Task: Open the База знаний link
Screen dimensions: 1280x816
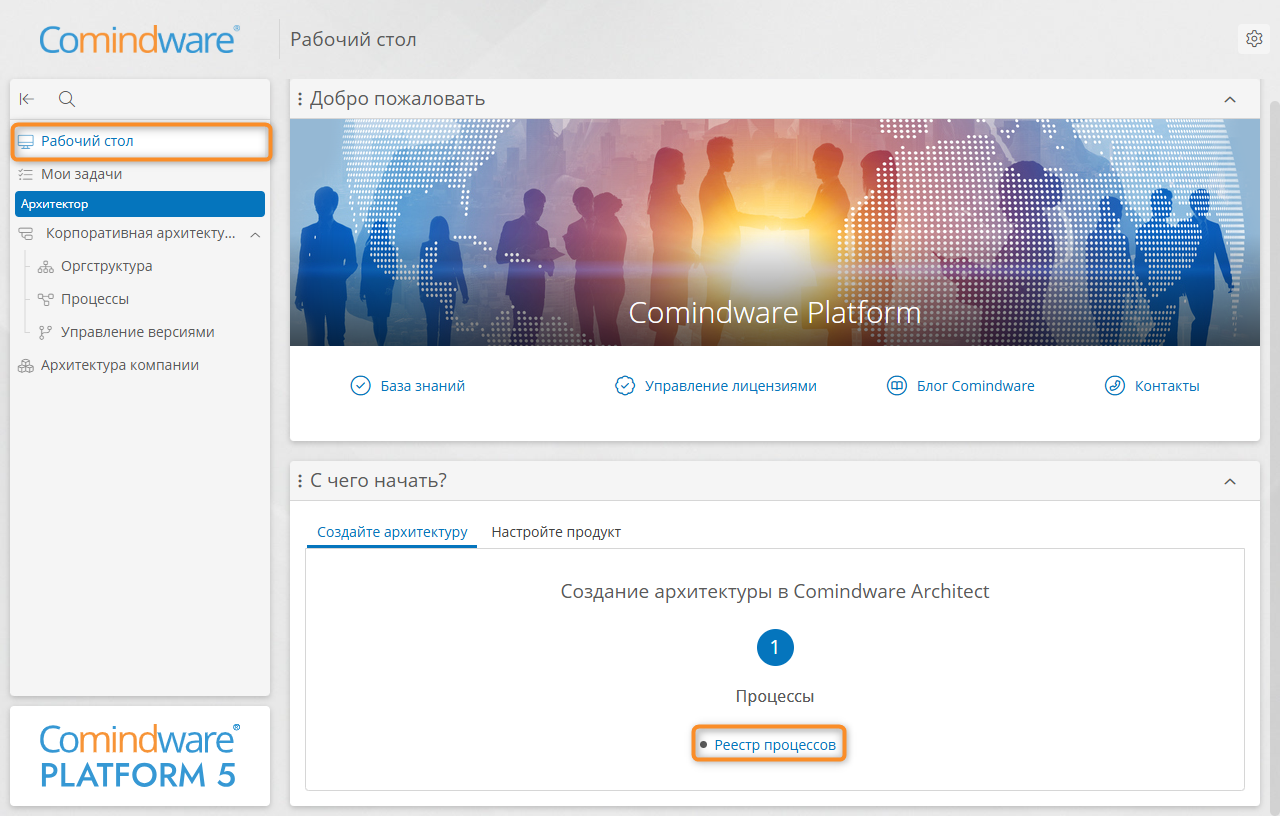Action: click(x=423, y=386)
